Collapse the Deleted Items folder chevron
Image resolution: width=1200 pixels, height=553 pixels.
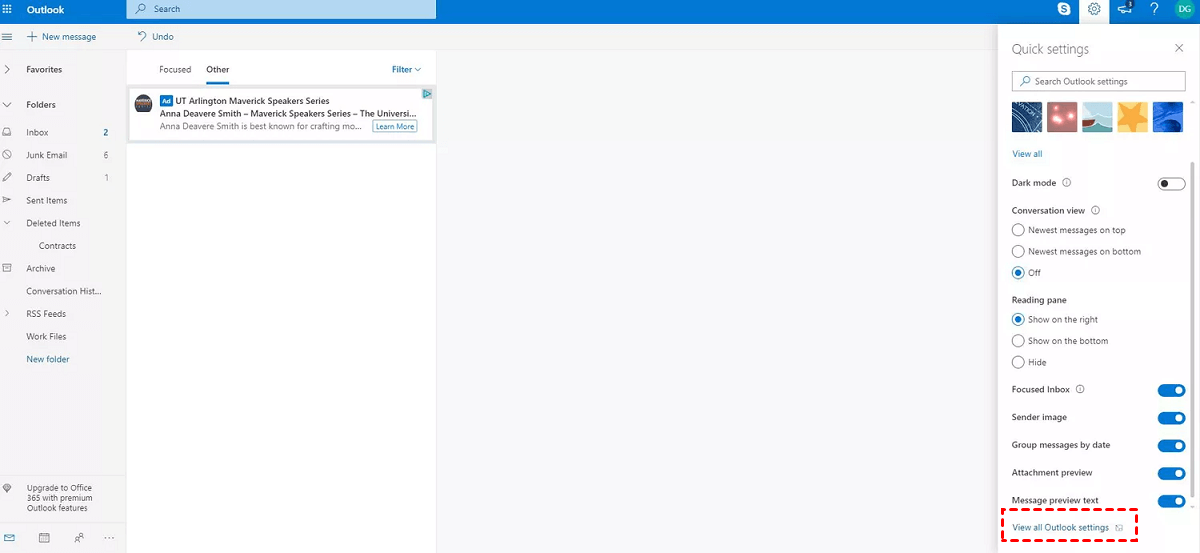(x=7, y=223)
